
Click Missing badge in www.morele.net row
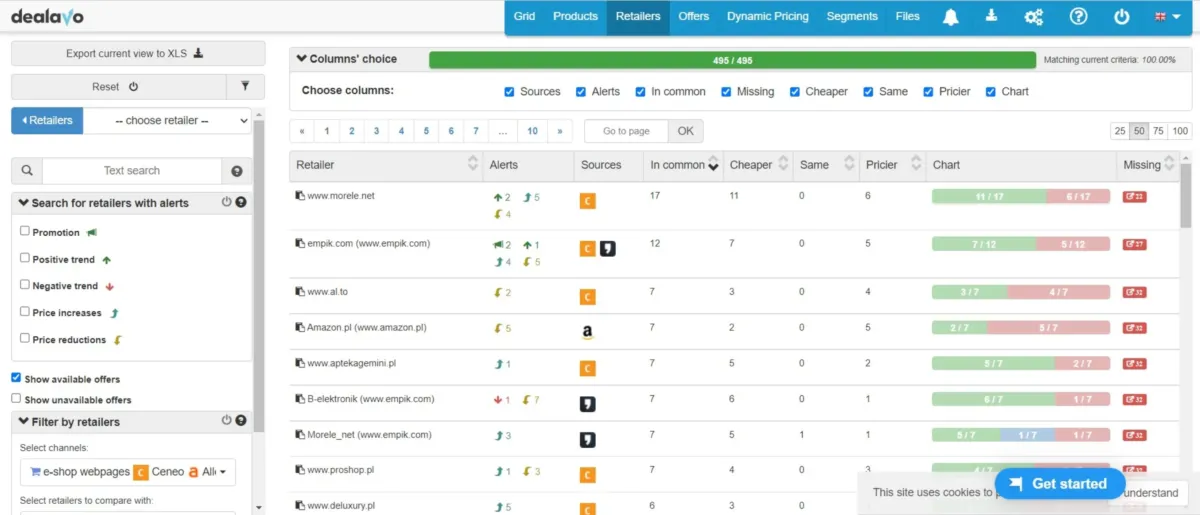(x=1134, y=197)
